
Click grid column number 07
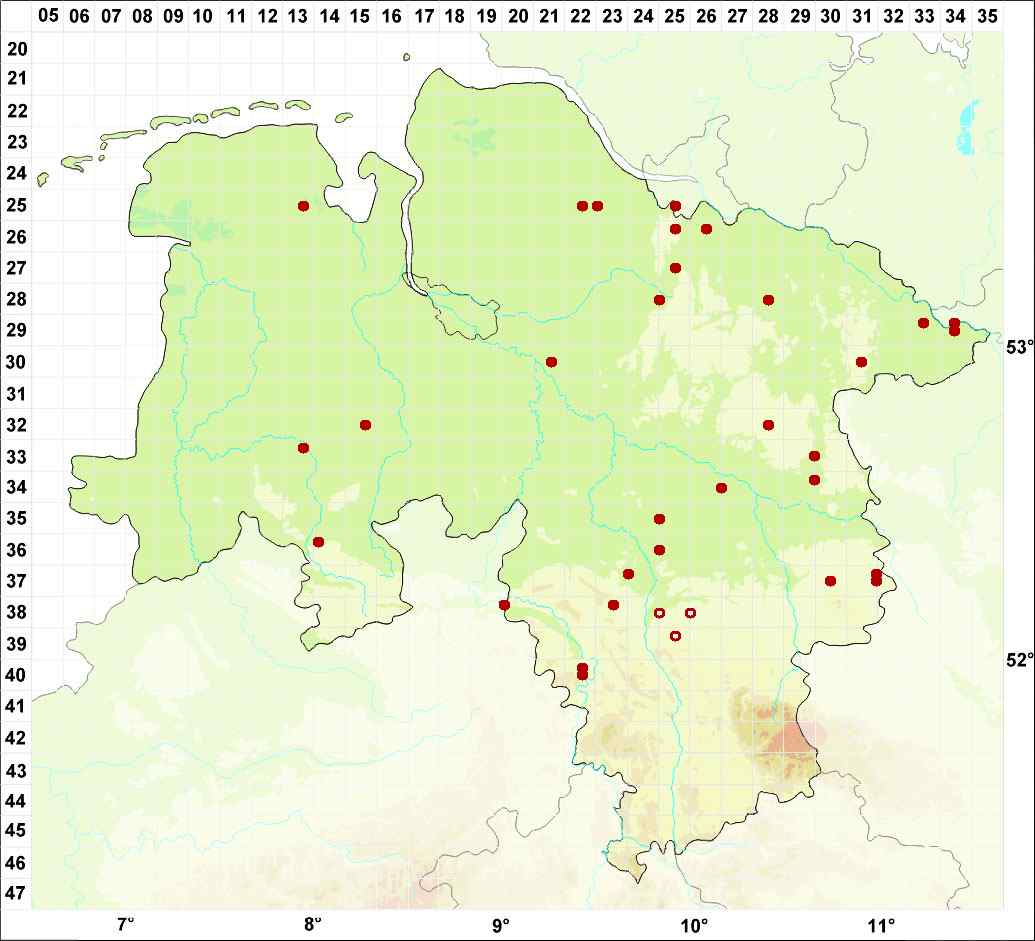click(111, 15)
